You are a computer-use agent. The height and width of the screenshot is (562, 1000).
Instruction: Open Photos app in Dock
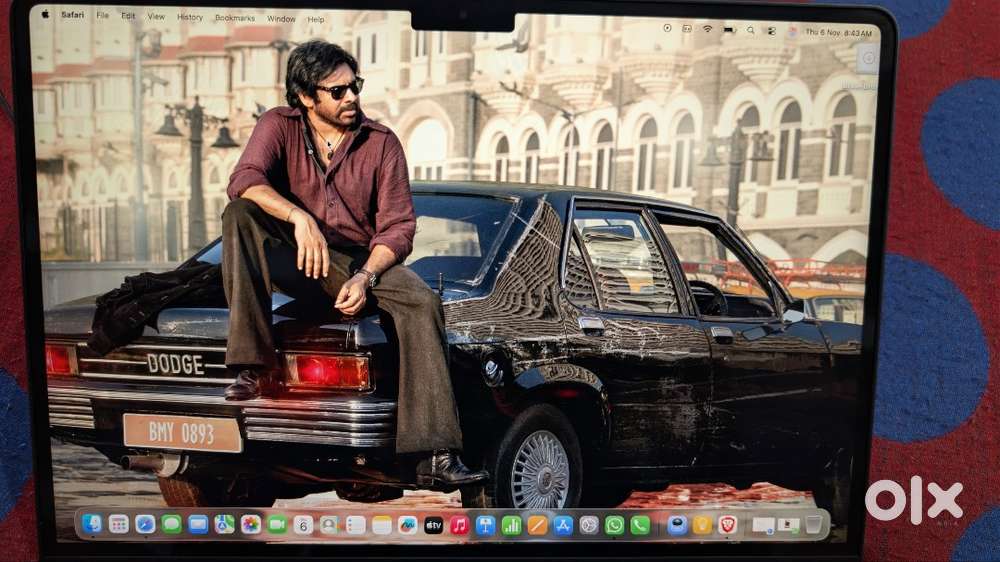[250, 524]
